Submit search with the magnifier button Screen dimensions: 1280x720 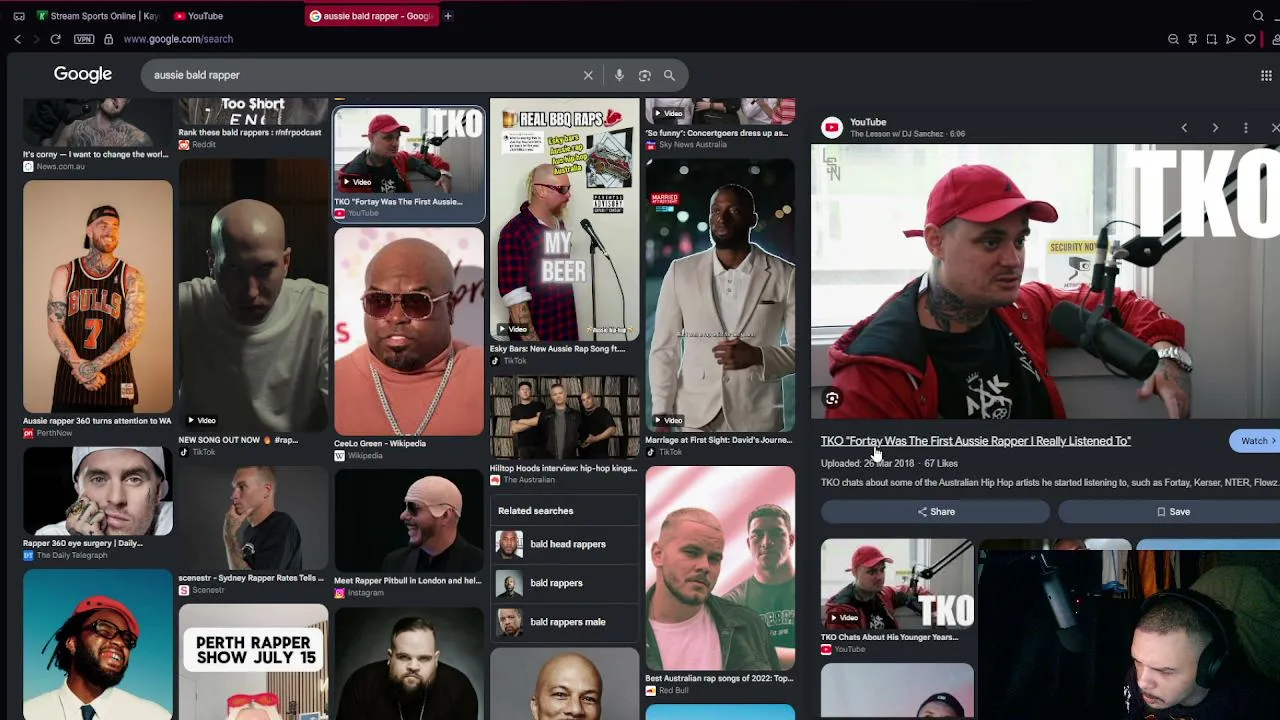click(669, 75)
